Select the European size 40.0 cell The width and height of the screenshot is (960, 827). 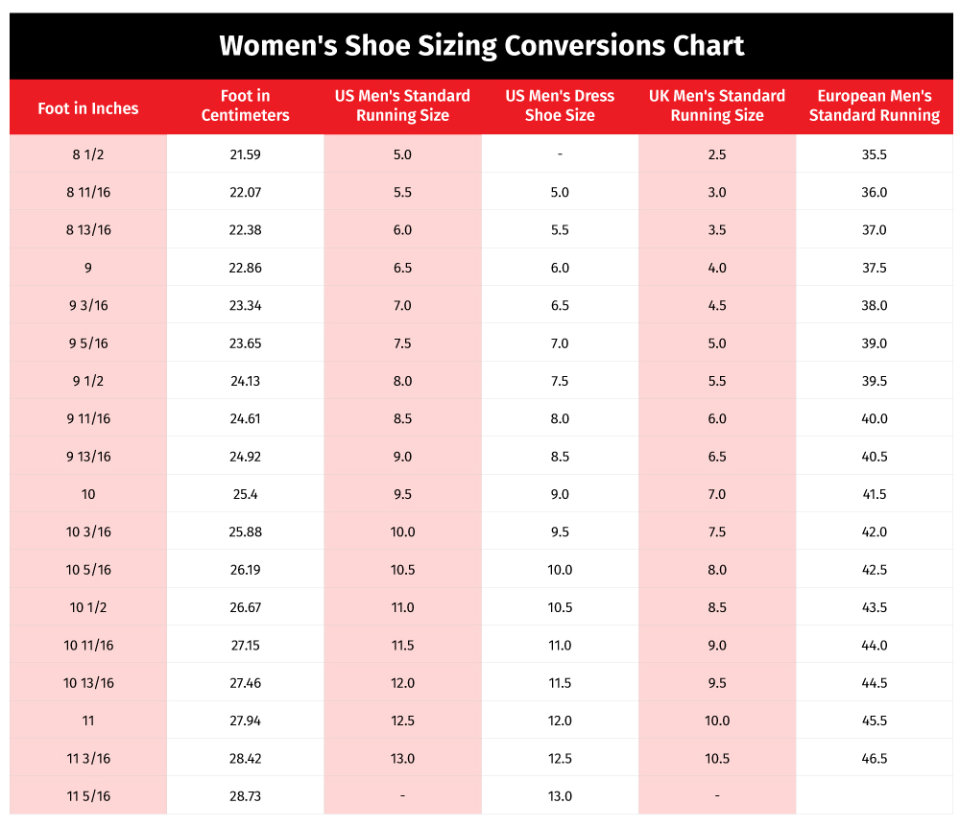[x=874, y=419]
